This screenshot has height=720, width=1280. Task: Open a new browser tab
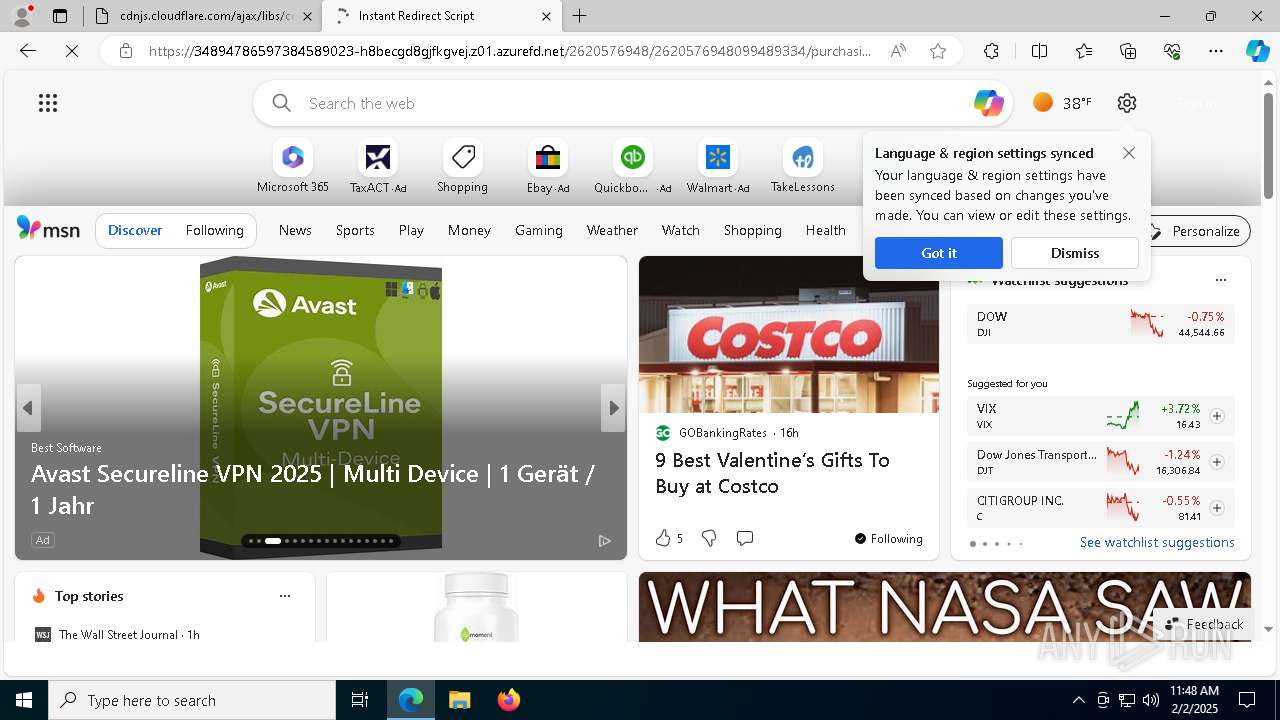(x=580, y=16)
